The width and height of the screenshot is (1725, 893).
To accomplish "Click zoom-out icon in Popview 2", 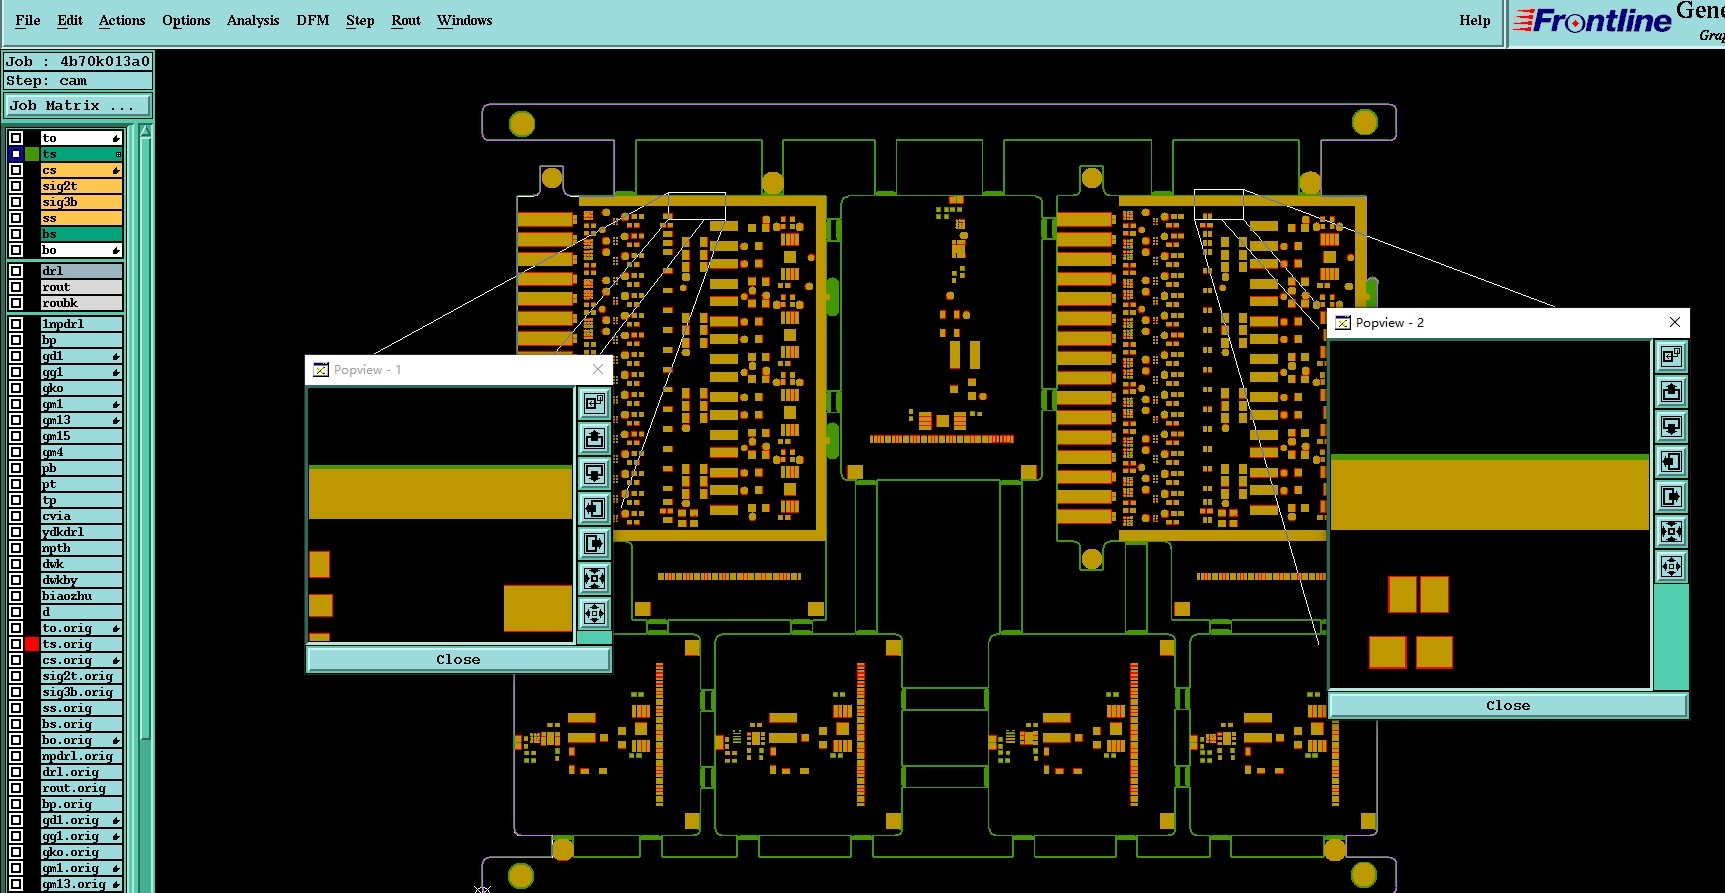I will tap(1671, 567).
